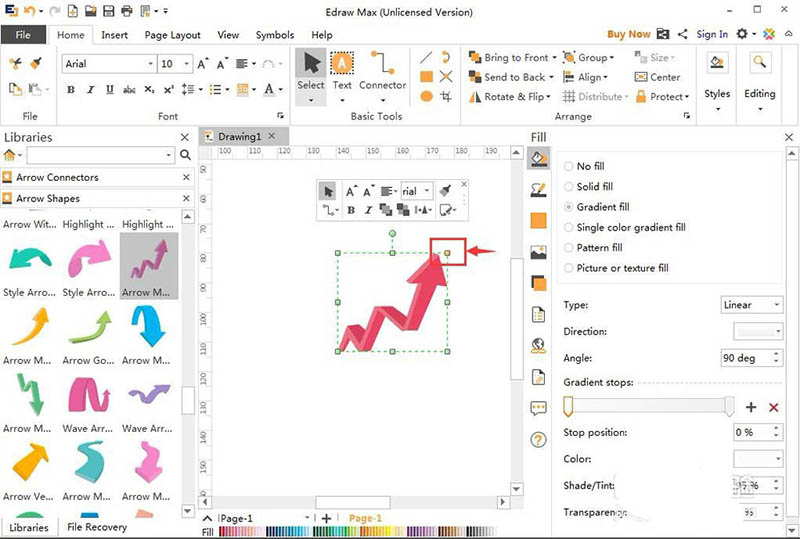Select the No fill option
The width and height of the screenshot is (800, 539).
584,166
